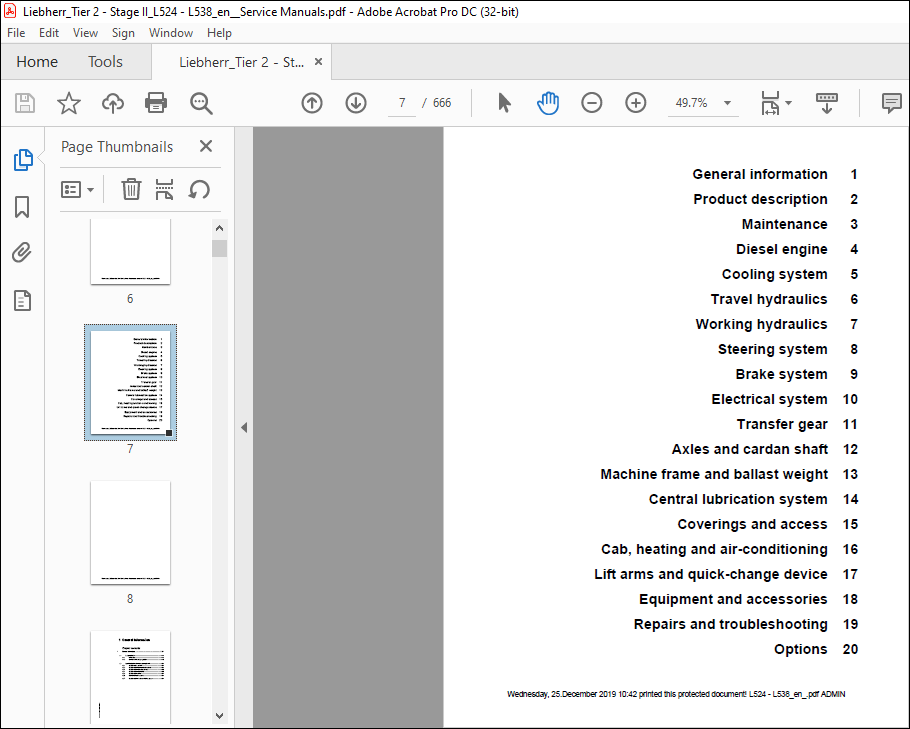Click the 'Maintenance' contents entry
910x729 pixels.
pyautogui.click(x=785, y=224)
